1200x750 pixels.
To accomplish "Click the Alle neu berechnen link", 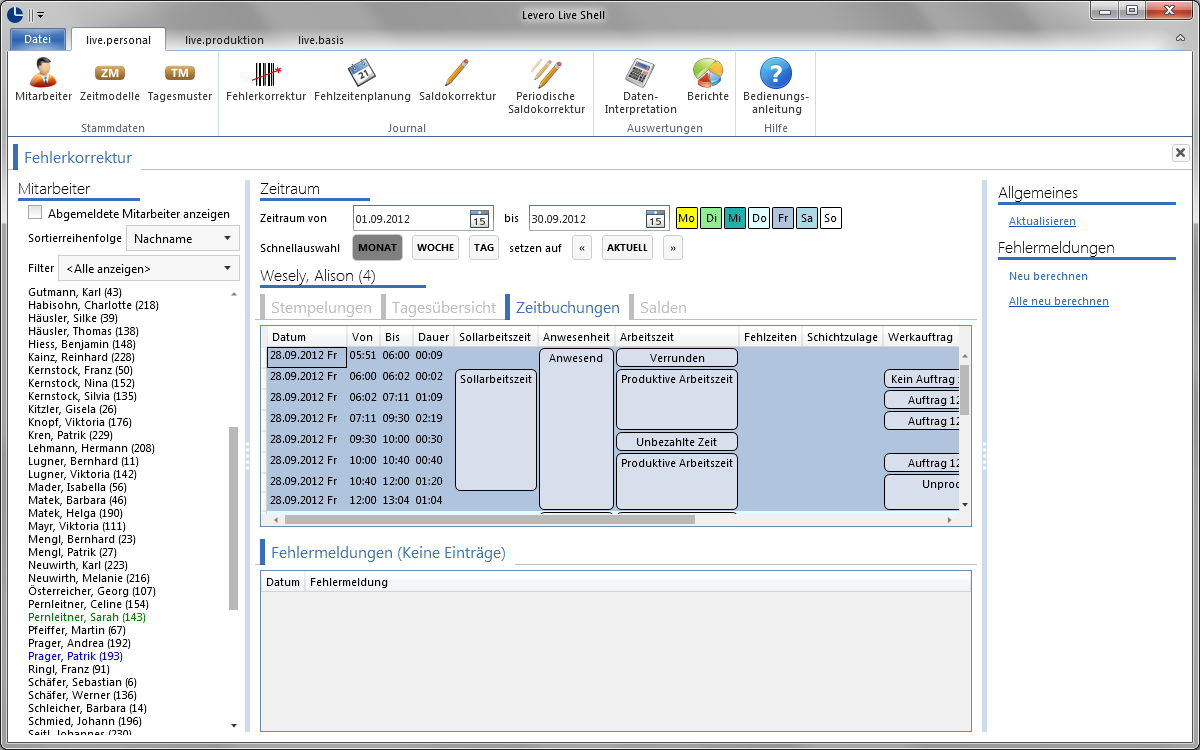I will click(1059, 301).
